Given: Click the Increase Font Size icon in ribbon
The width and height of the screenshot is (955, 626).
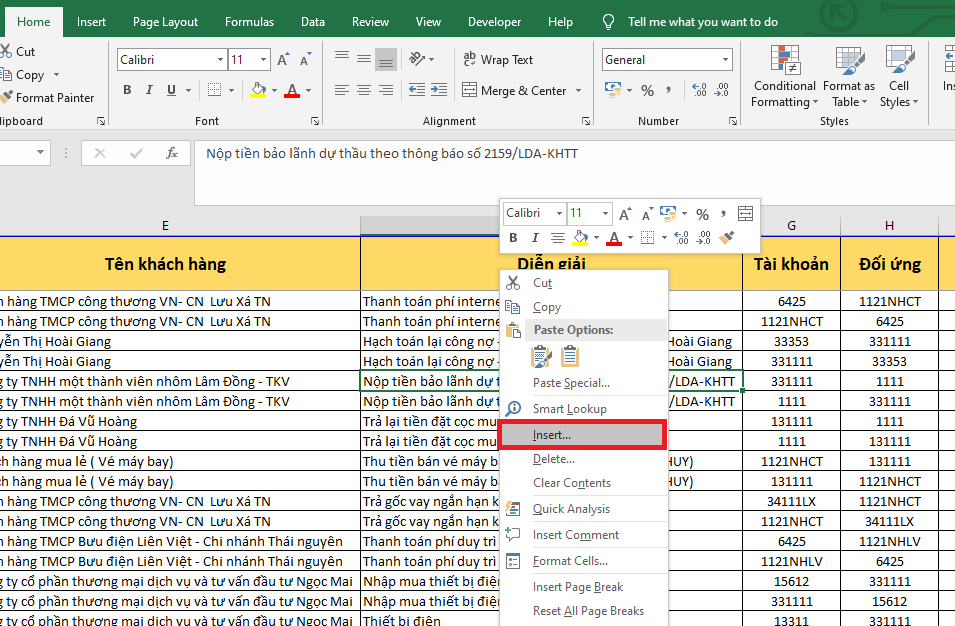Looking at the screenshot, I should (x=283, y=60).
